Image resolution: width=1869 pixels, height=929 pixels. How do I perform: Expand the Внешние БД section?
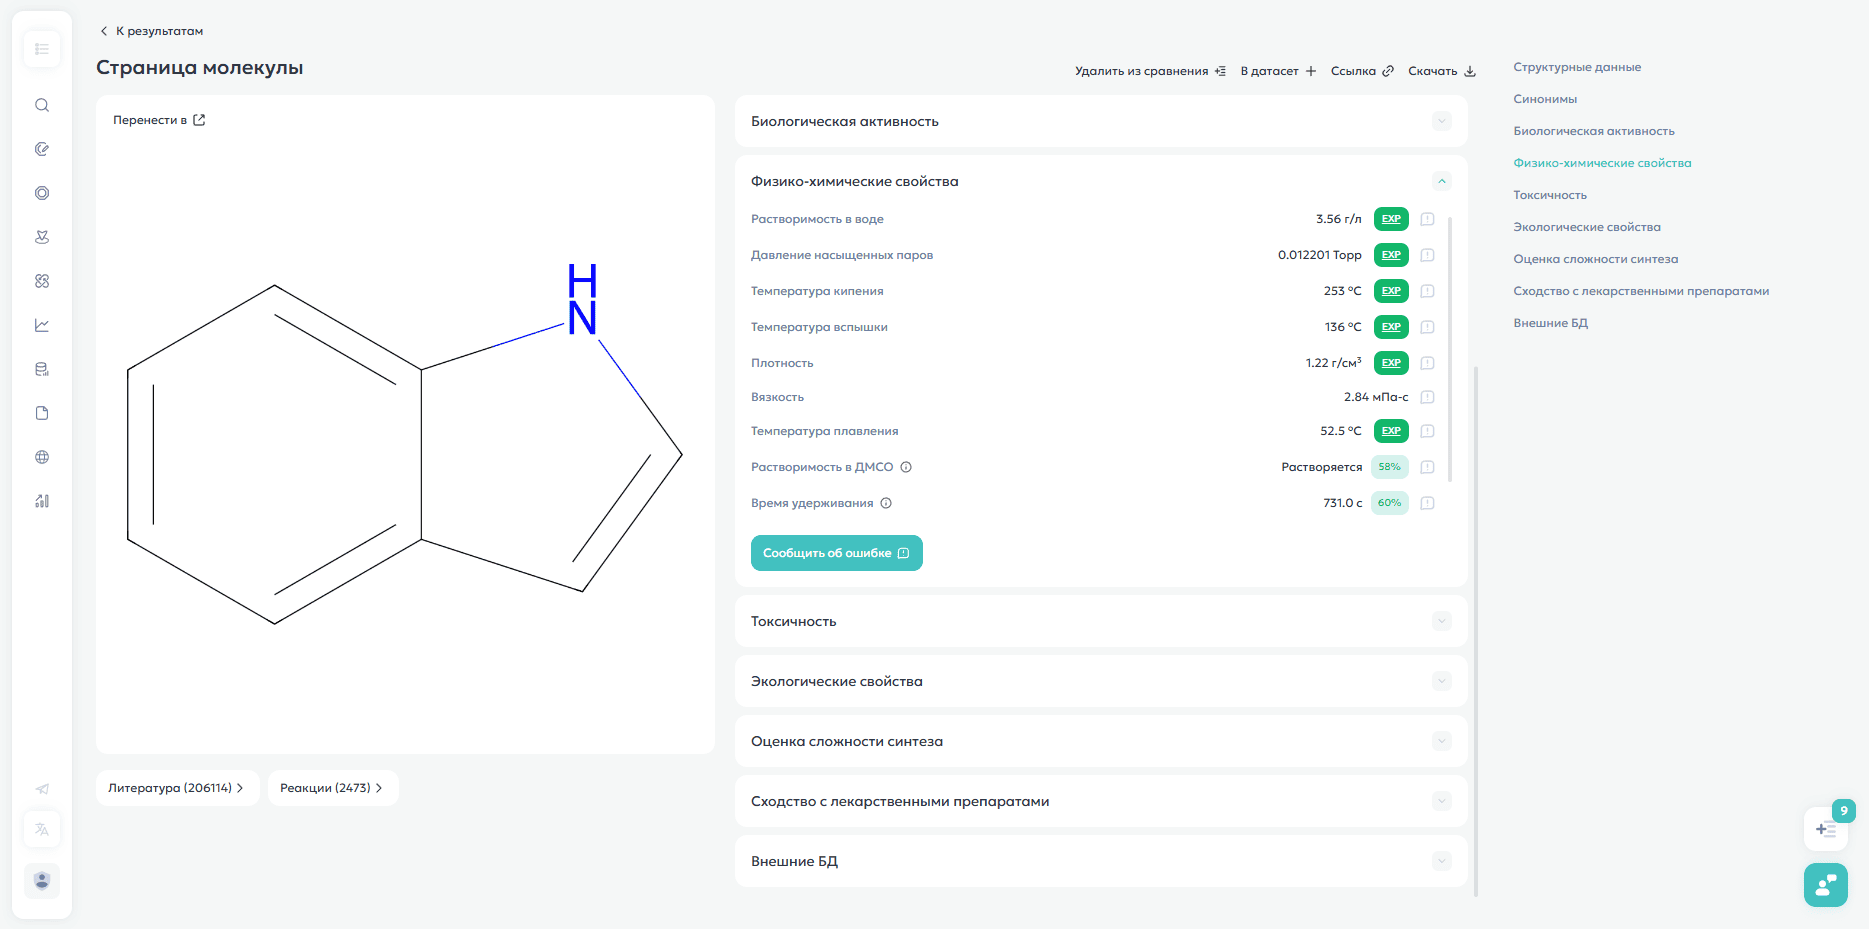(x=1441, y=861)
